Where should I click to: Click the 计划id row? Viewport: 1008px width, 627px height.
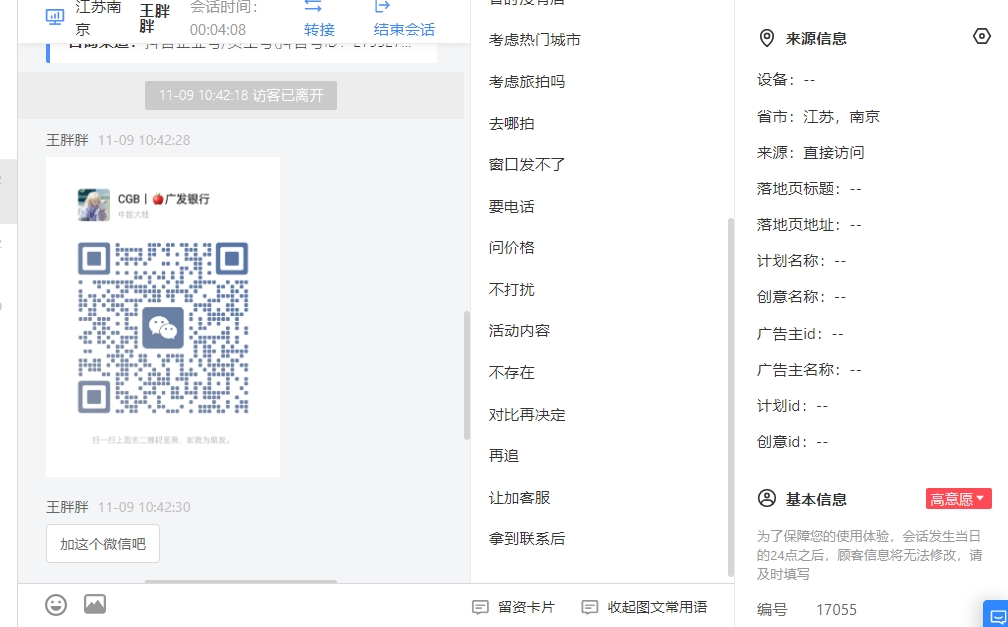coord(793,406)
